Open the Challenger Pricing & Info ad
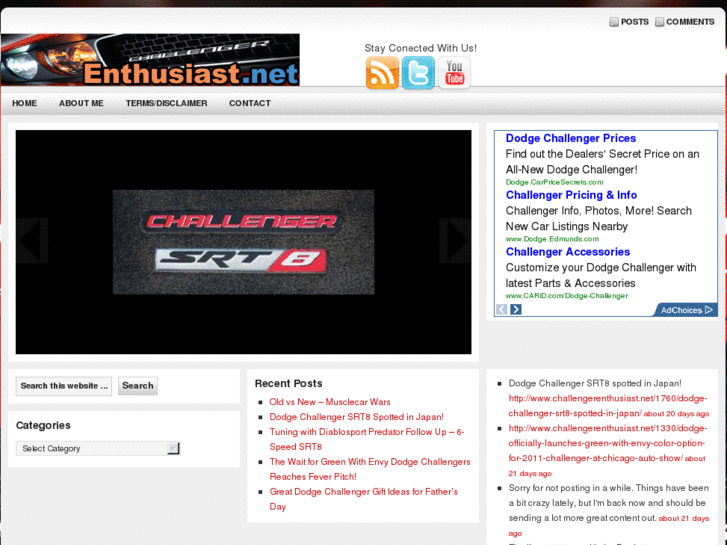The image size is (727, 545). (x=571, y=195)
